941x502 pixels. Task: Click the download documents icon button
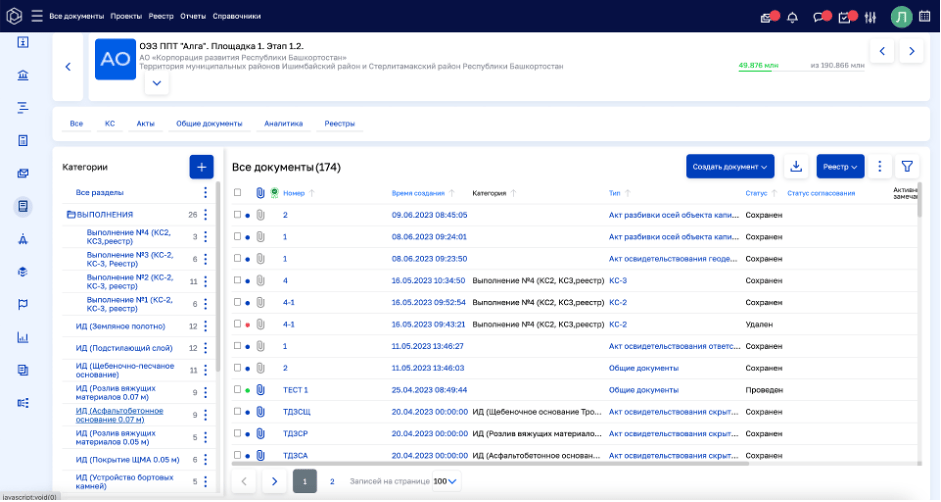[x=796, y=167]
